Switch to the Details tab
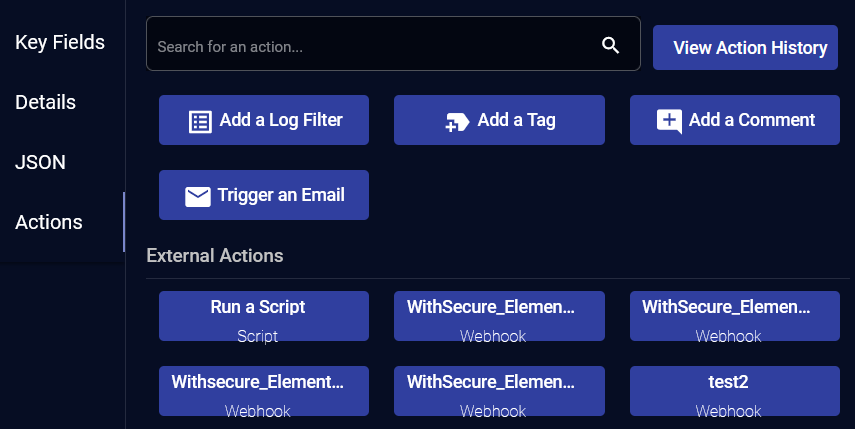The height and width of the screenshot is (429, 855). (46, 102)
